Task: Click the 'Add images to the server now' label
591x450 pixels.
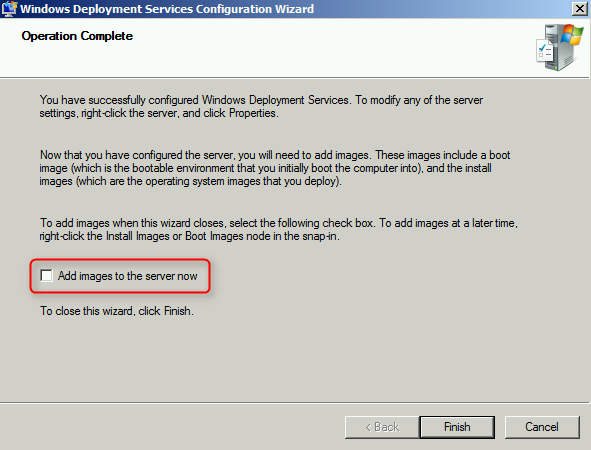Action: [127, 276]
